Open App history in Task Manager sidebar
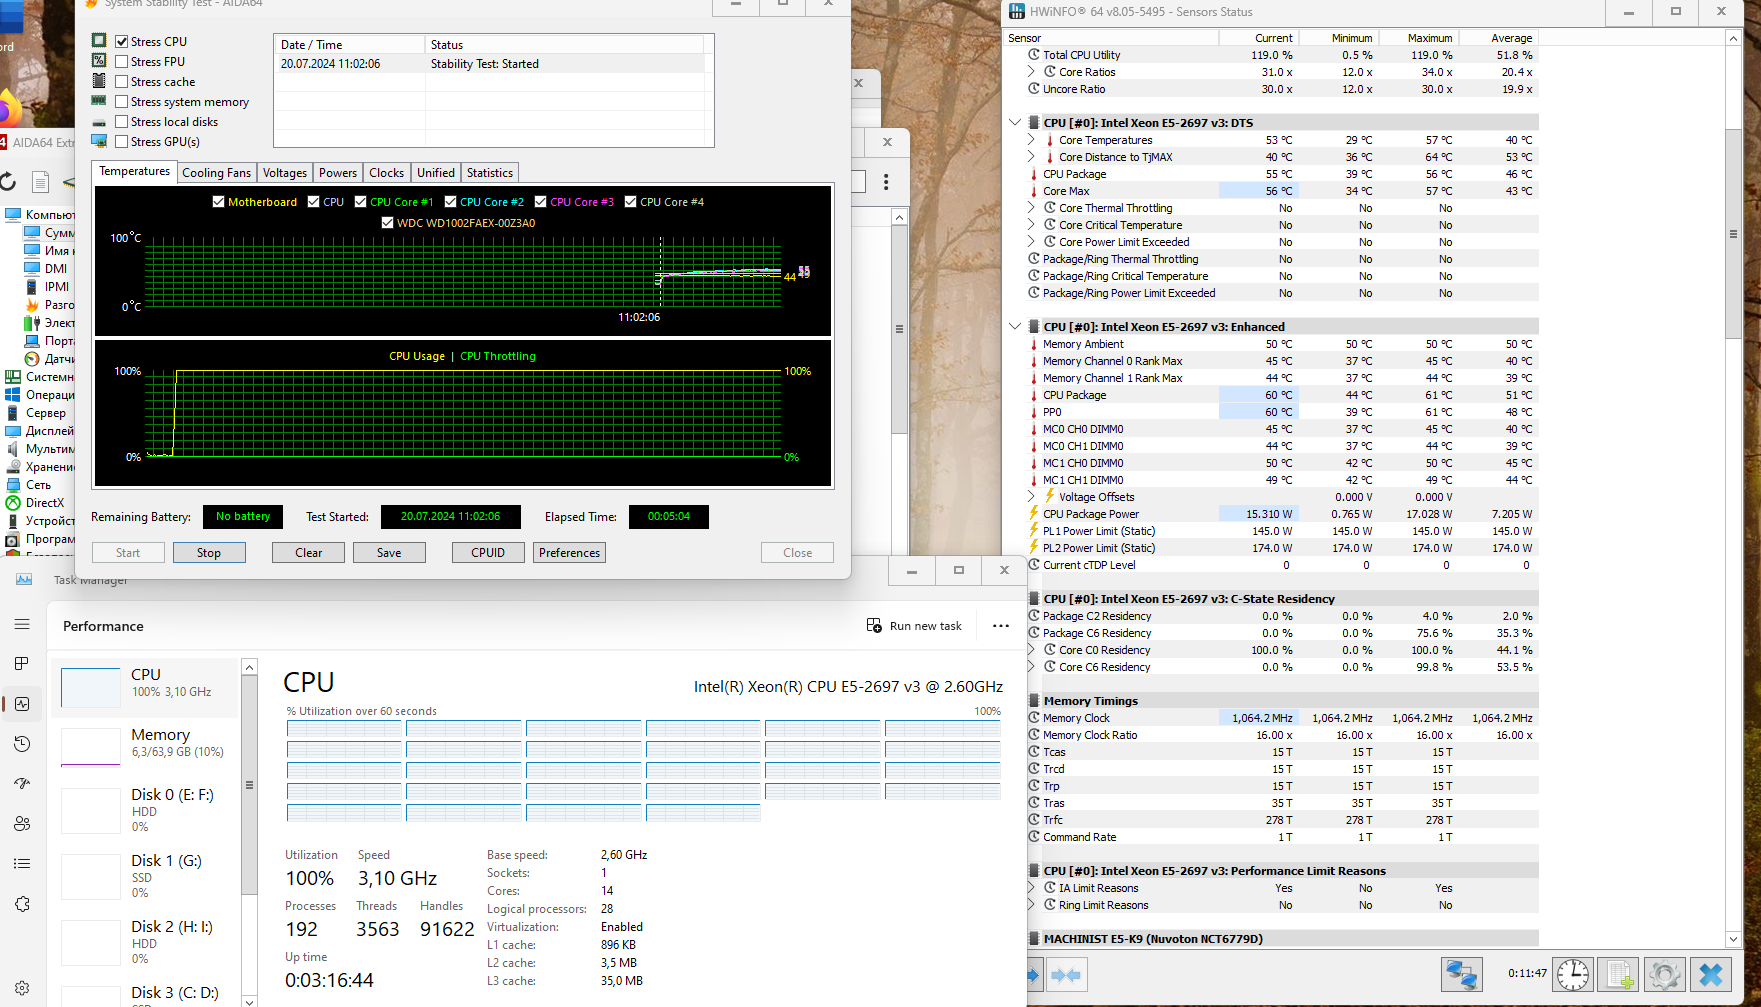 22,744
